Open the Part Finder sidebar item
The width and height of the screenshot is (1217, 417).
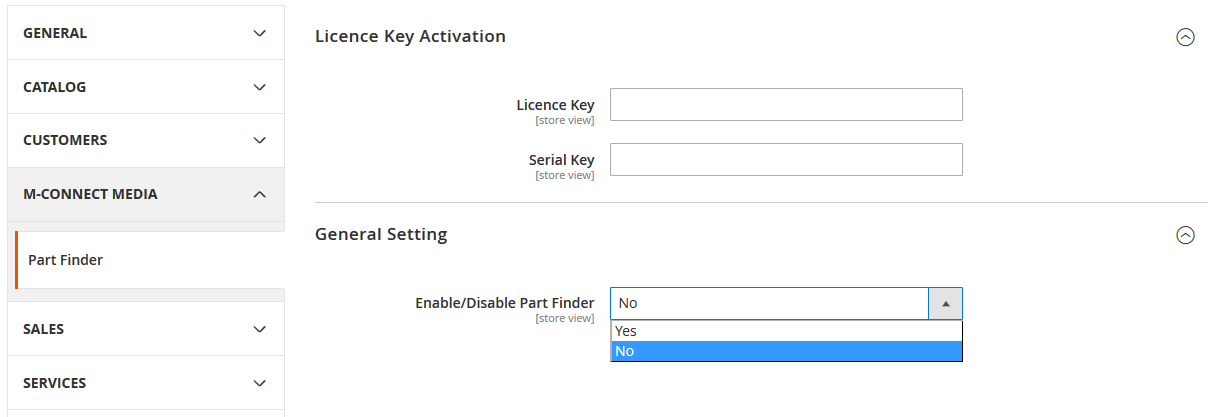(x=66, y=260)
